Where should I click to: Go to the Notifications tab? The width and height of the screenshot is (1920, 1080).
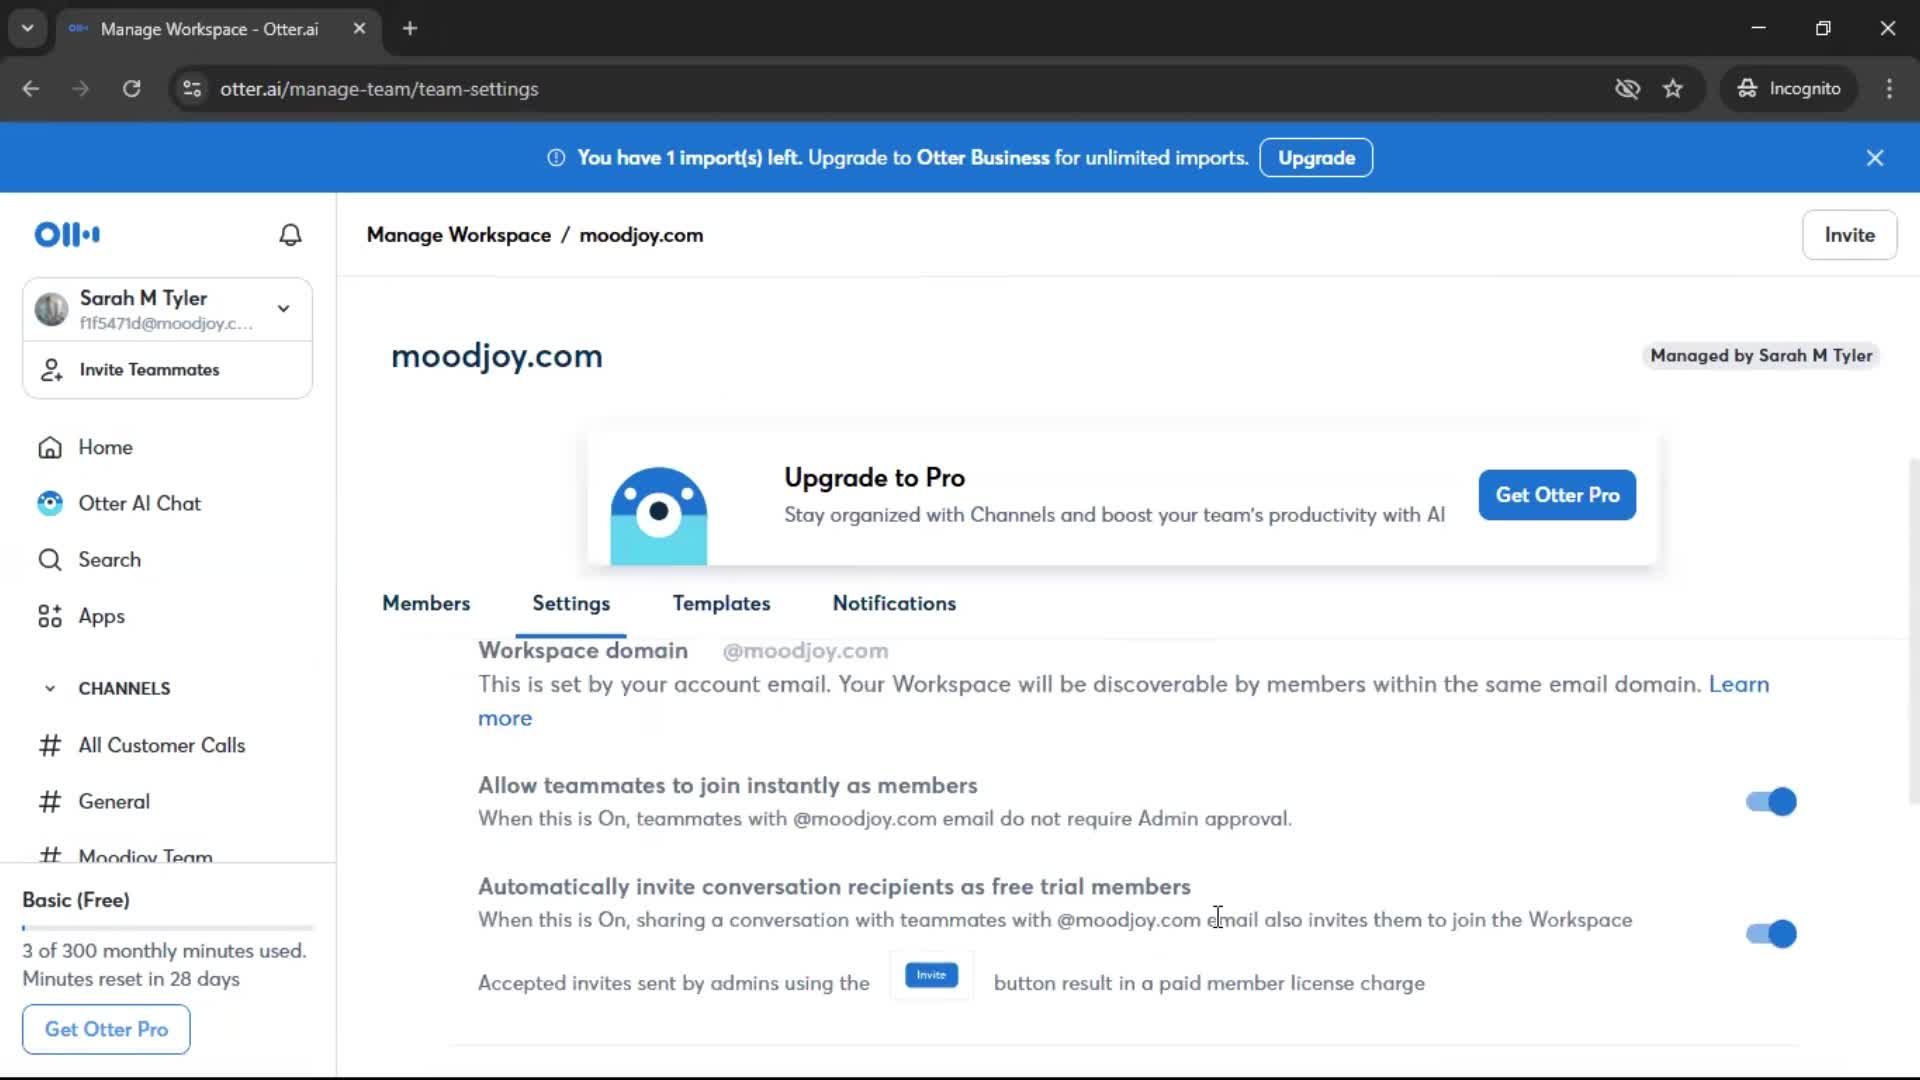tap(894, 604)
